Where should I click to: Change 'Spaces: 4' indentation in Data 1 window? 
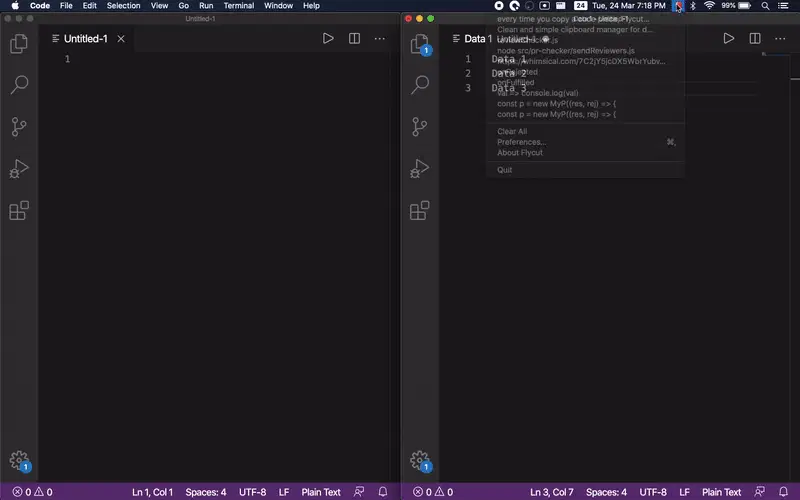(606, 492)
